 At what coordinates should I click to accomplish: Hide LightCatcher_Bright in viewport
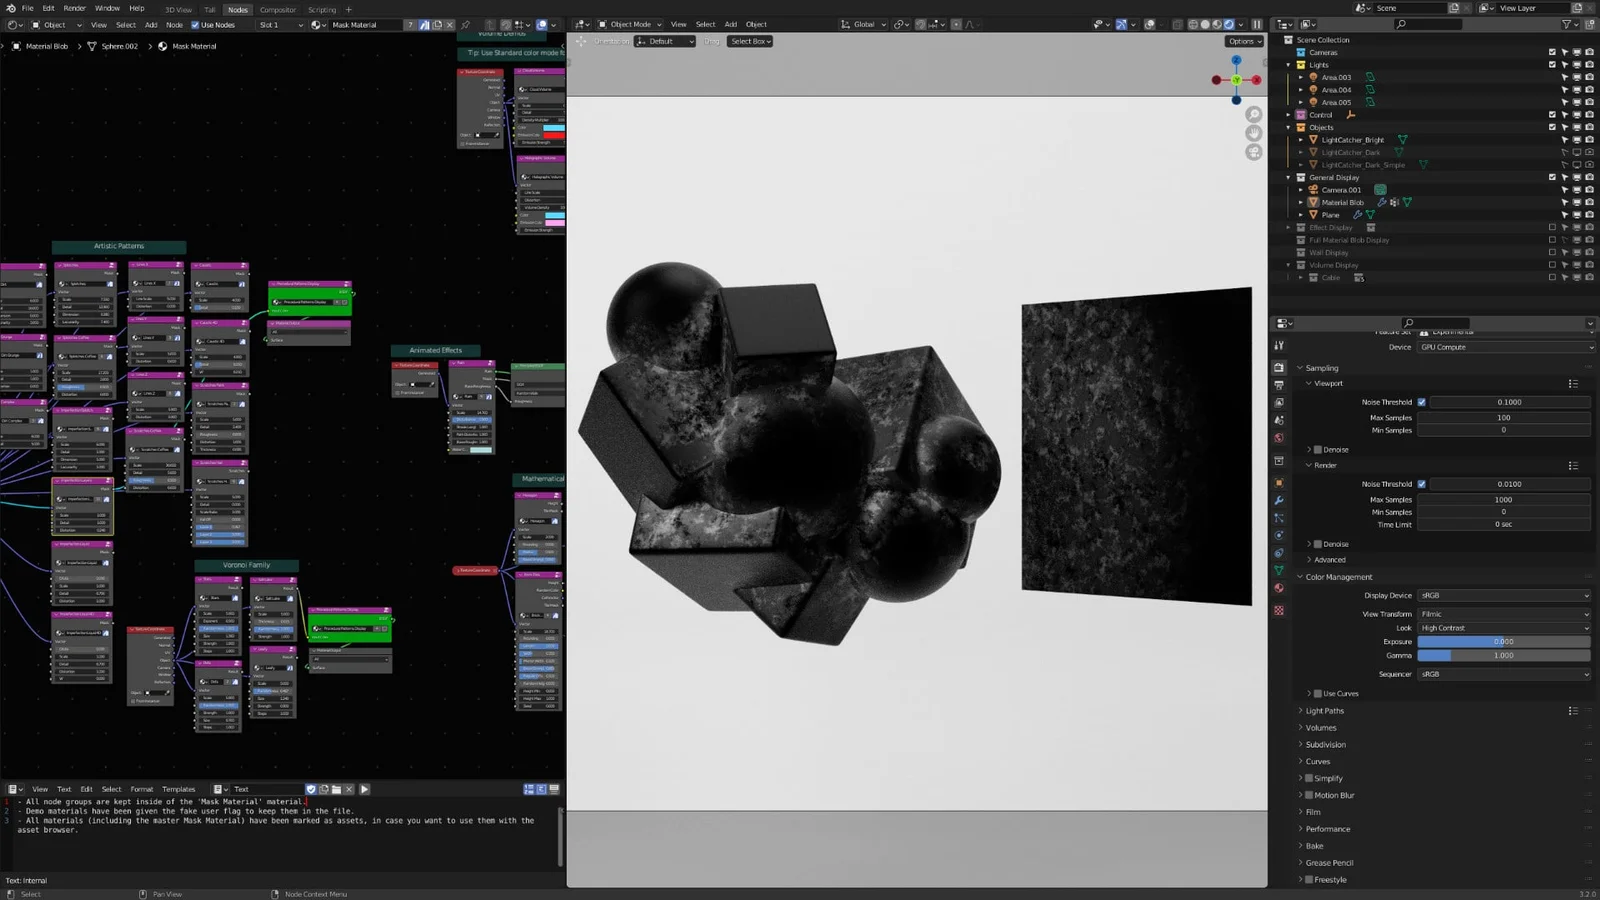[x=1576, y=140]
